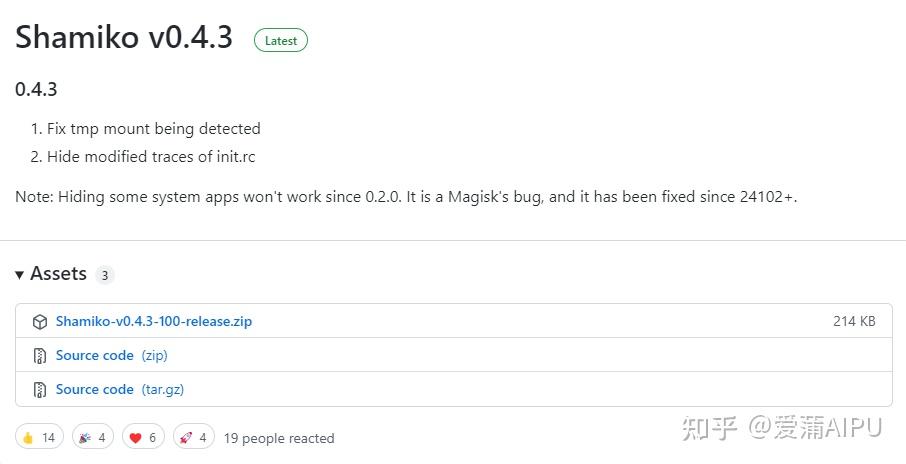Download Source code (zip) link
Image resolution: width=906 pixels, height=464 pixels.
95,356
